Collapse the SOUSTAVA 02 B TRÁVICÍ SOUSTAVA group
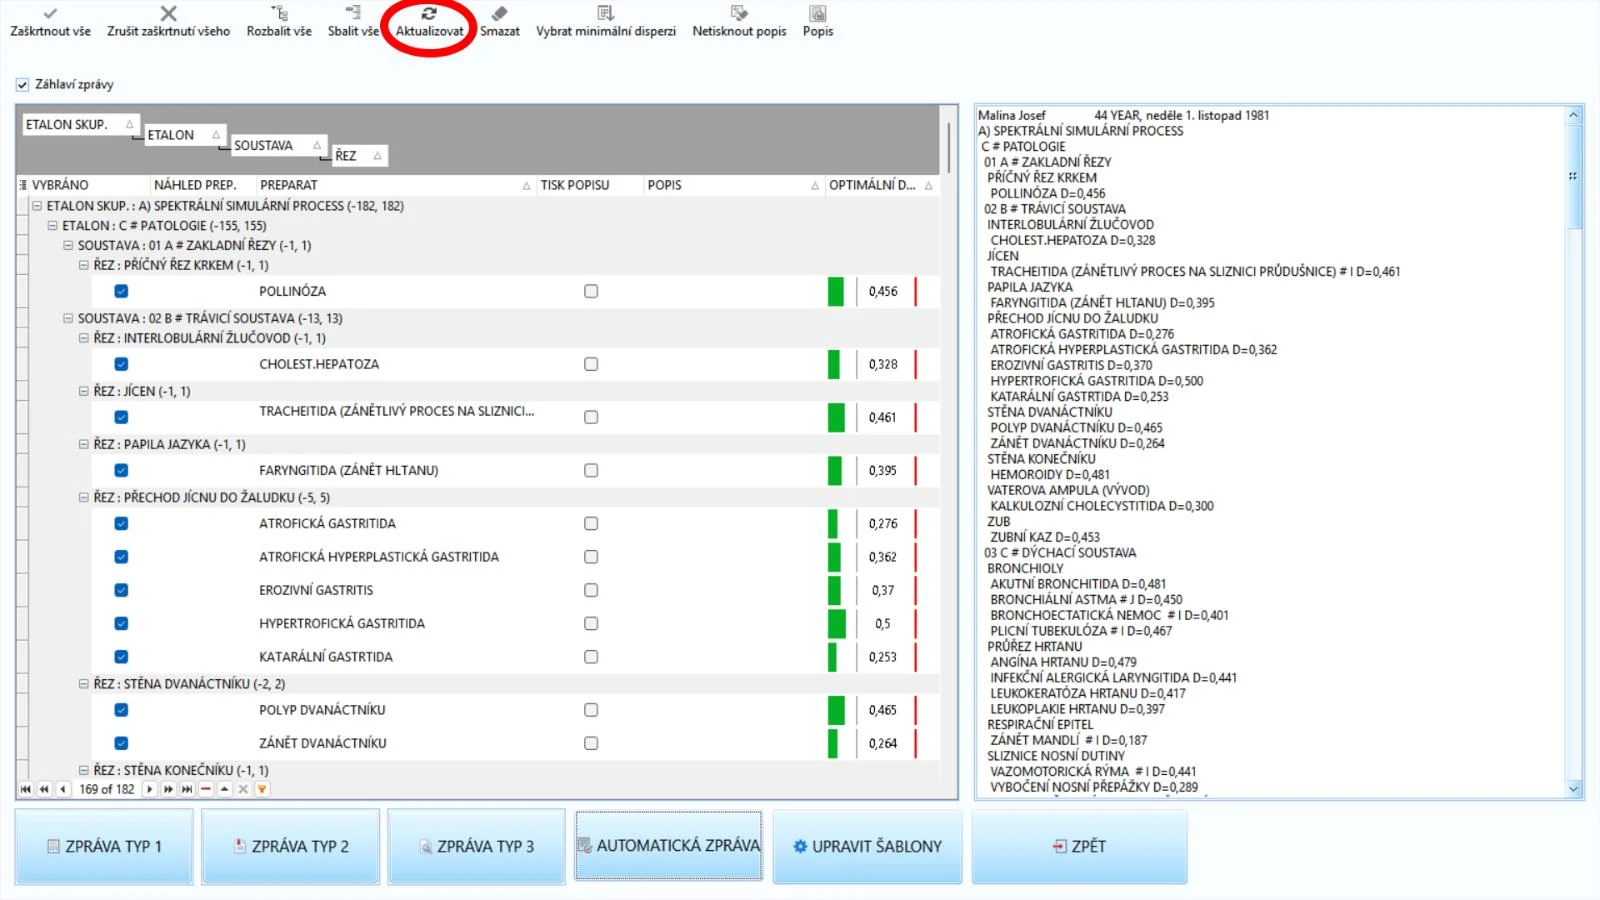This screenshot has width=1600, height=900. pyautogui.click(x=68, y=318)
